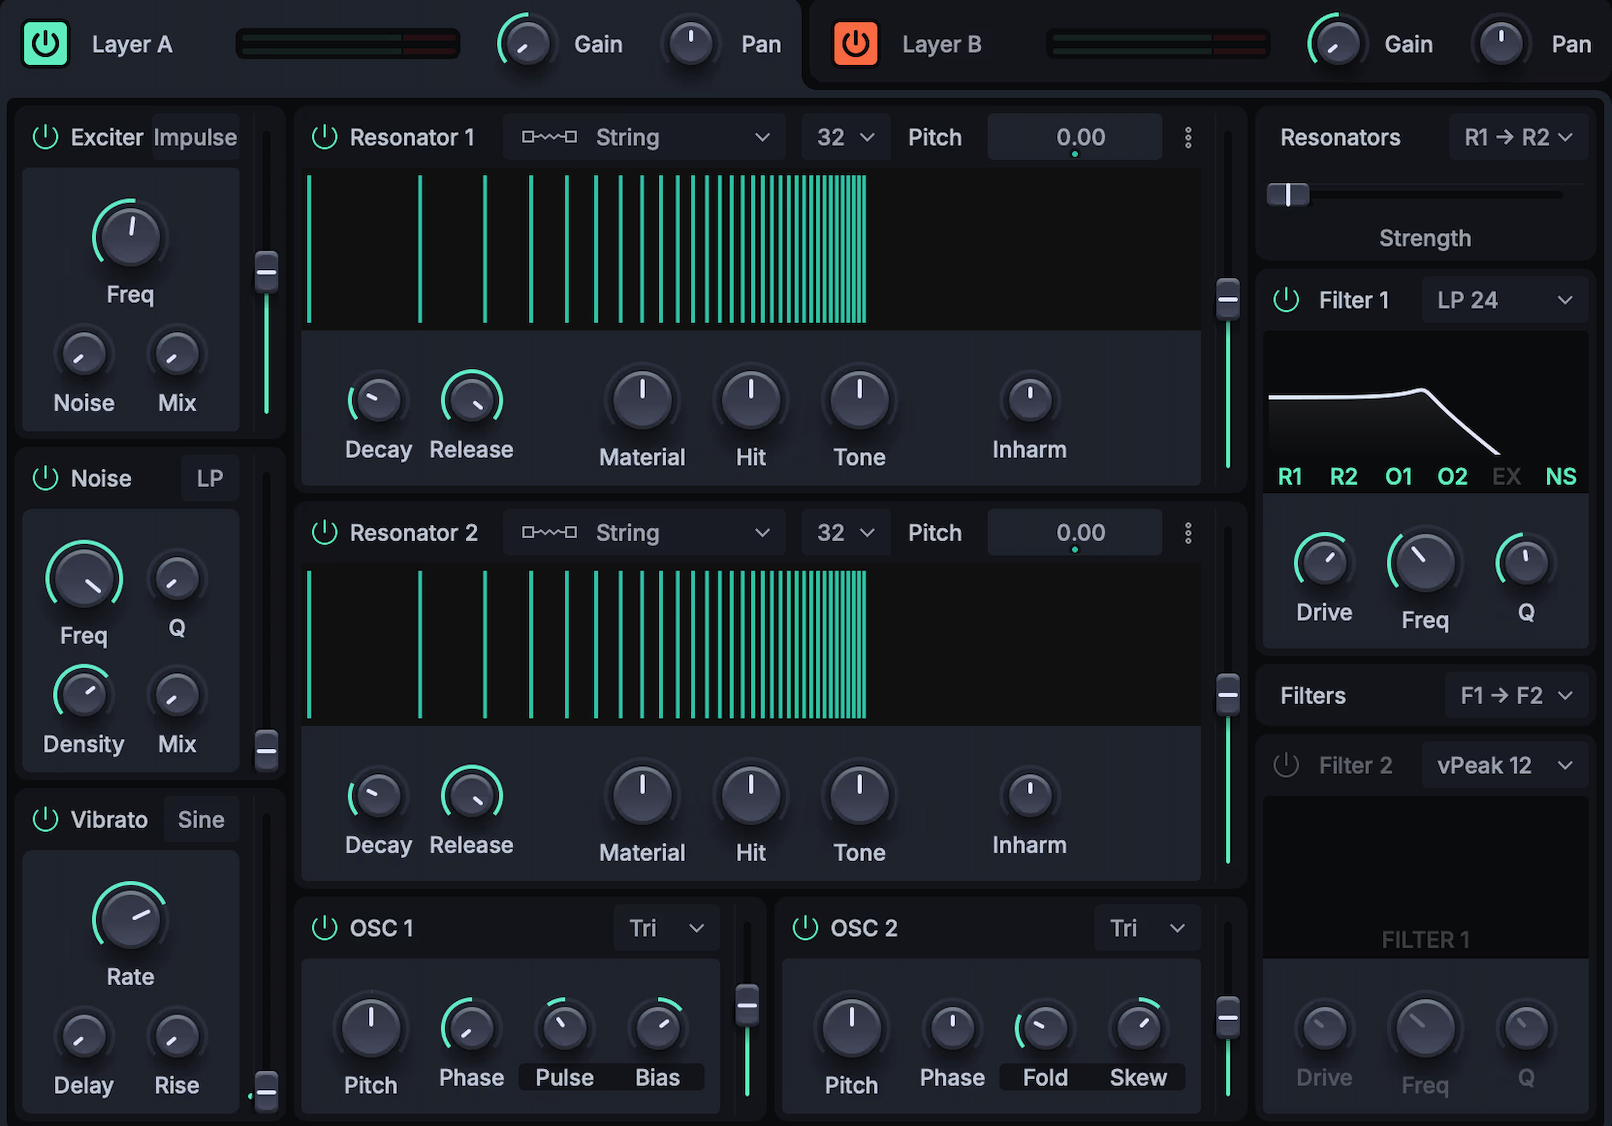
Task: Open Resonators routing R1 → R2 dropdown
Action: [1518, 137]
